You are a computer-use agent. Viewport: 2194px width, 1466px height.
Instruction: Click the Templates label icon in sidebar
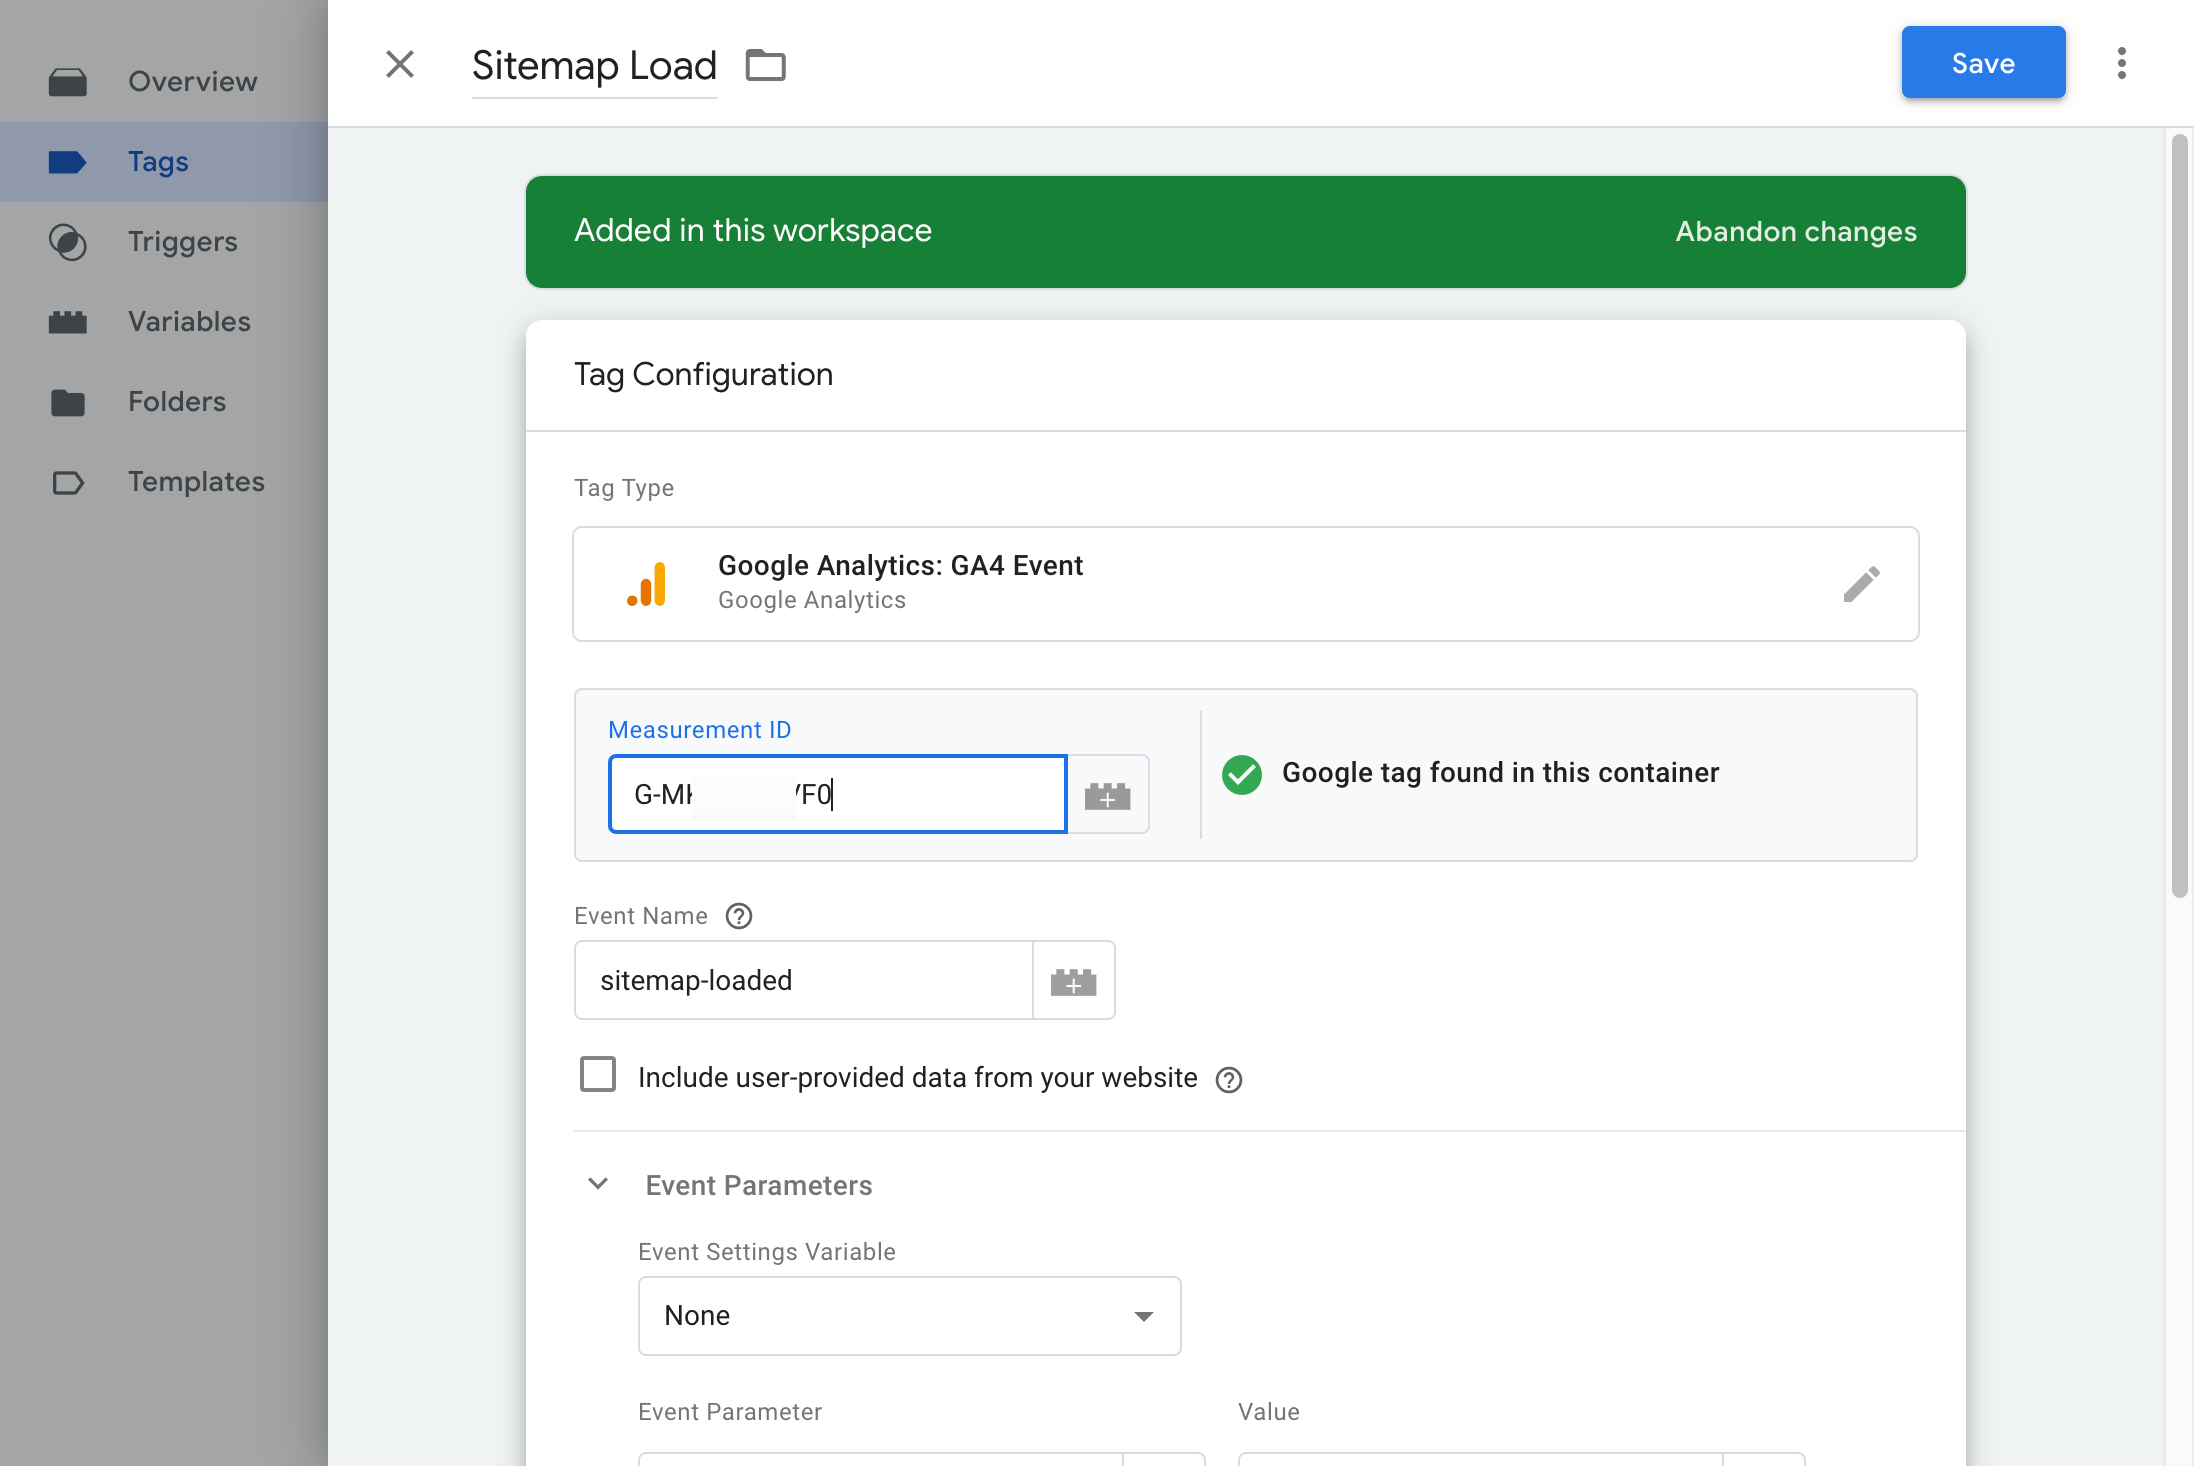click(68, 483)
